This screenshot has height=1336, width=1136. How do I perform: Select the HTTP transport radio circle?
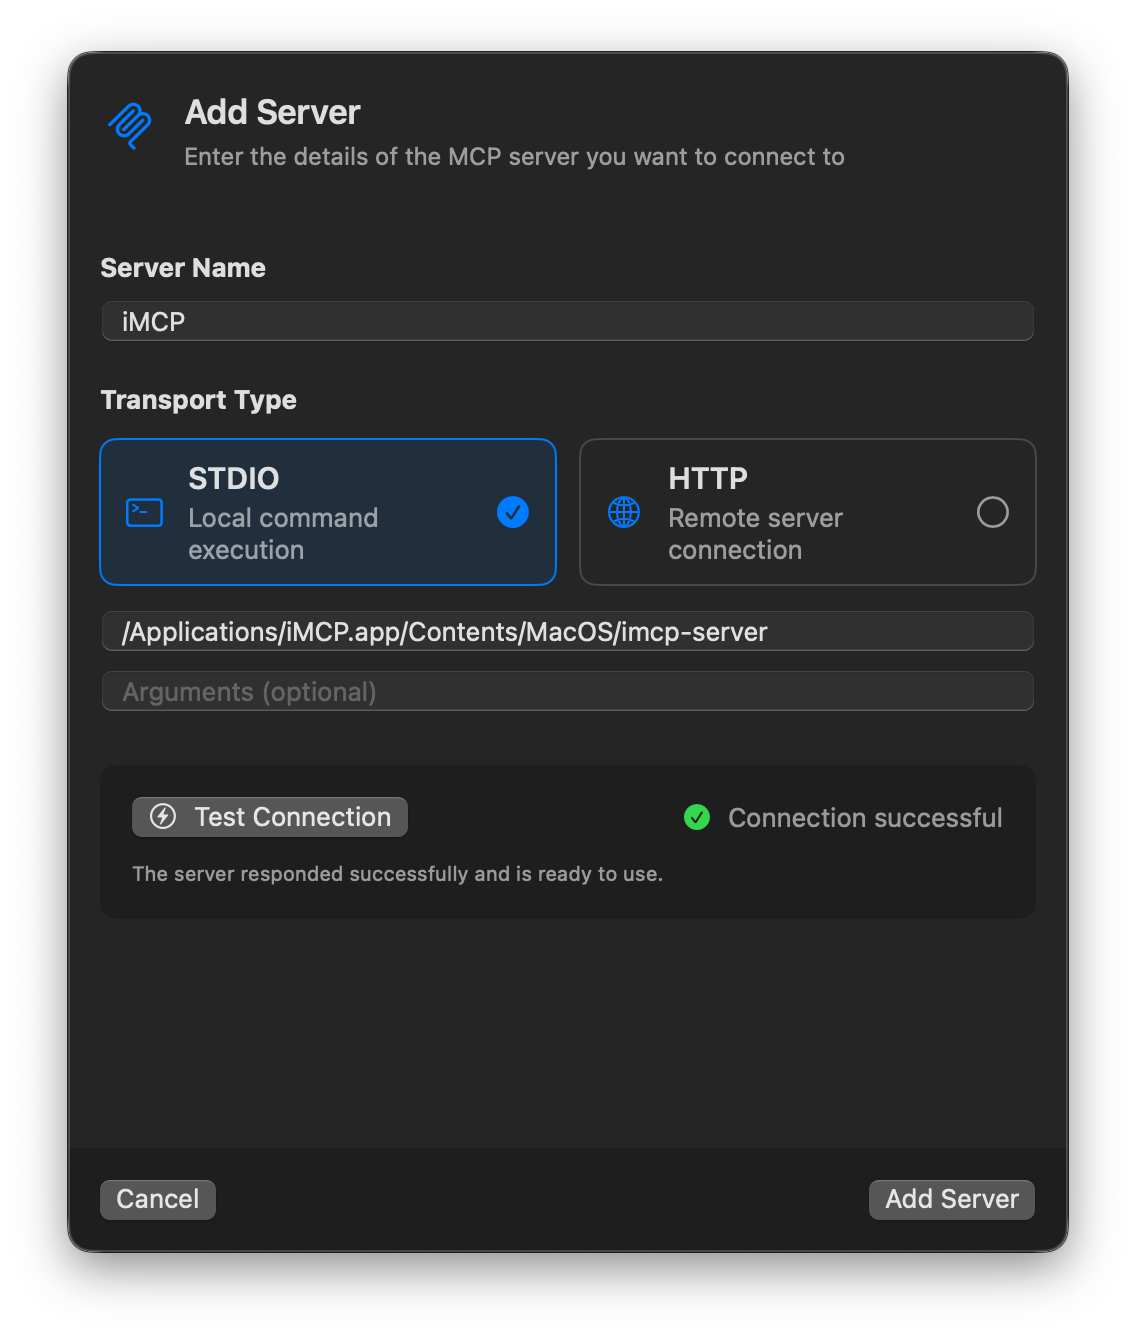click(993, 512)
